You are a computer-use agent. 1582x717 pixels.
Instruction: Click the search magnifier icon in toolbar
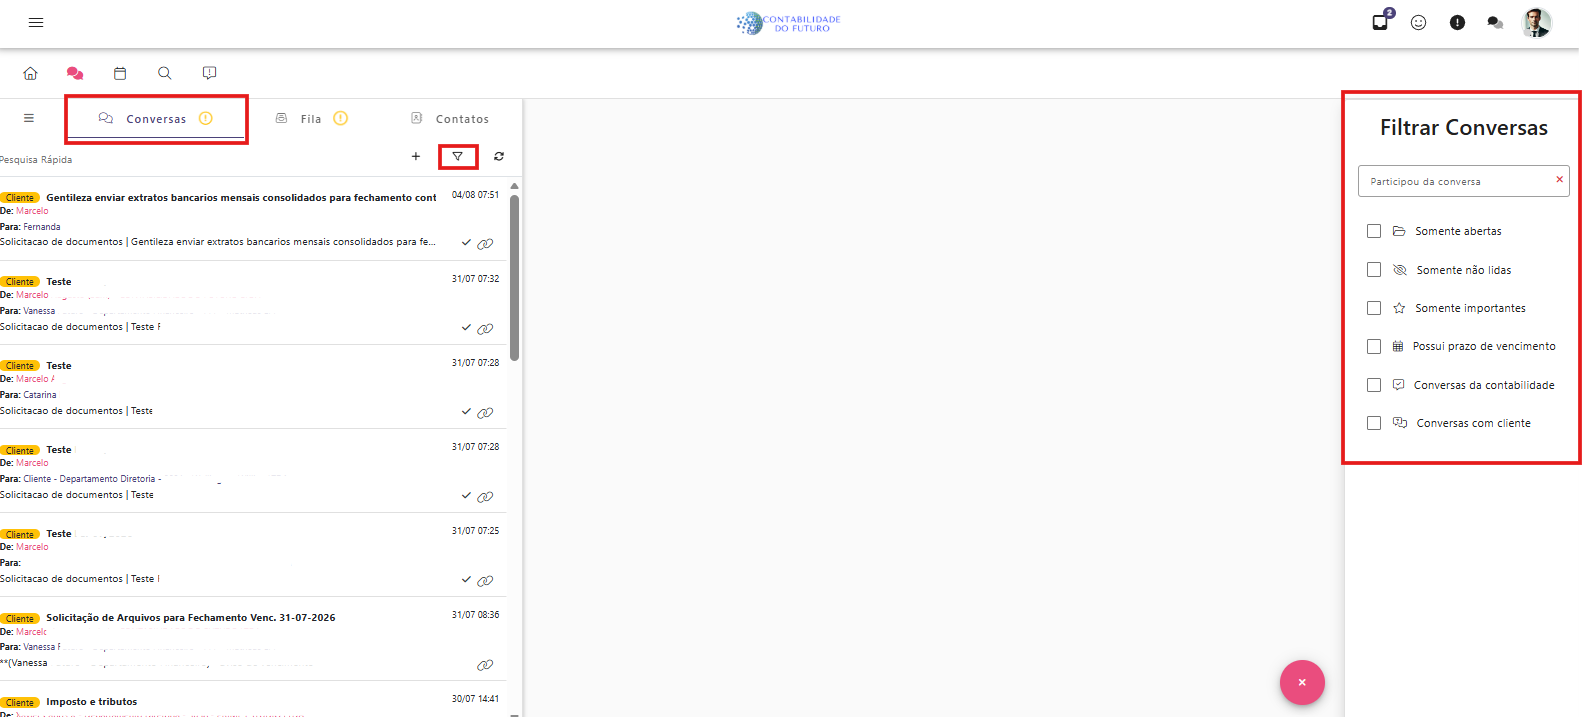coord(165,73)
